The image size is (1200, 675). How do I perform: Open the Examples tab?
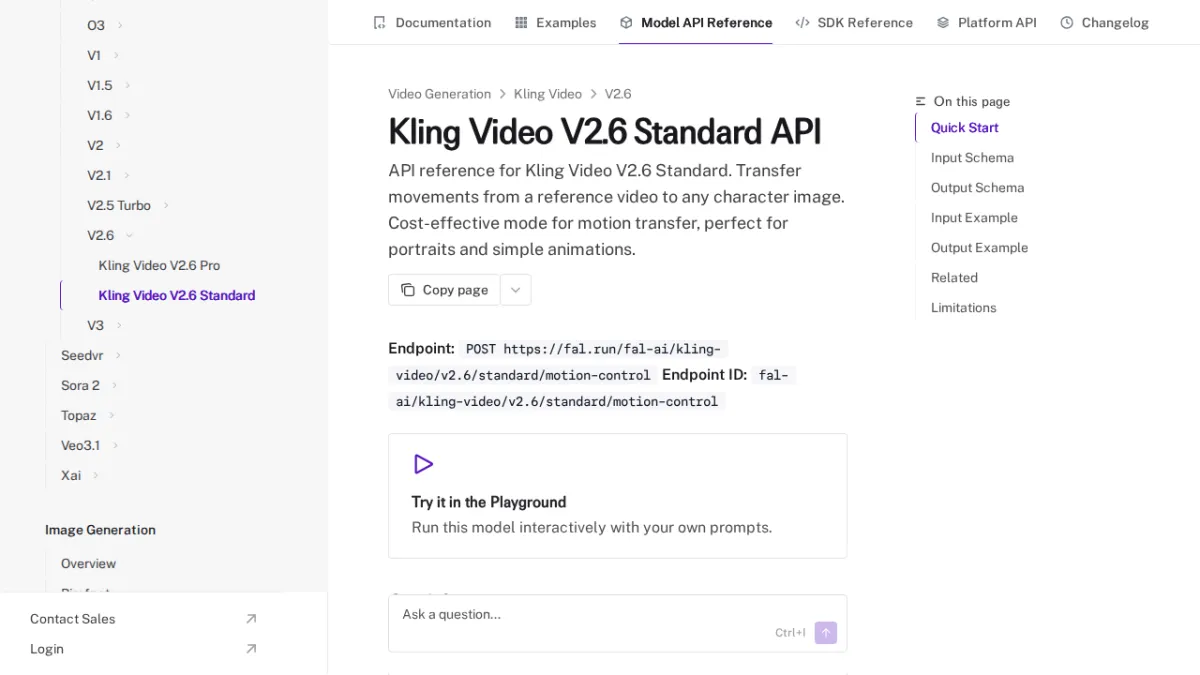tap(555, 22)
